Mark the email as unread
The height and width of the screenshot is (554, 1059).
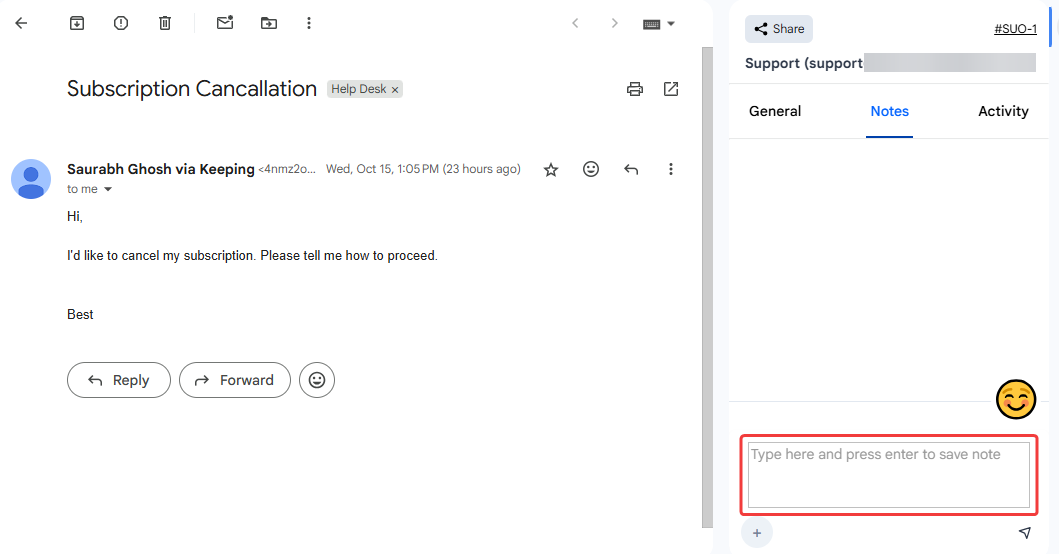click(225, 23)
